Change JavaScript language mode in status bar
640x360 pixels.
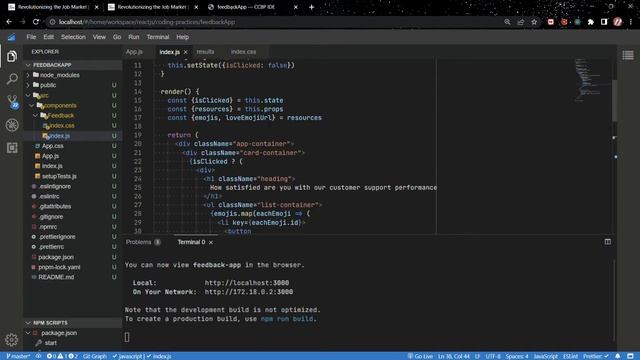[x=545, y=356]
